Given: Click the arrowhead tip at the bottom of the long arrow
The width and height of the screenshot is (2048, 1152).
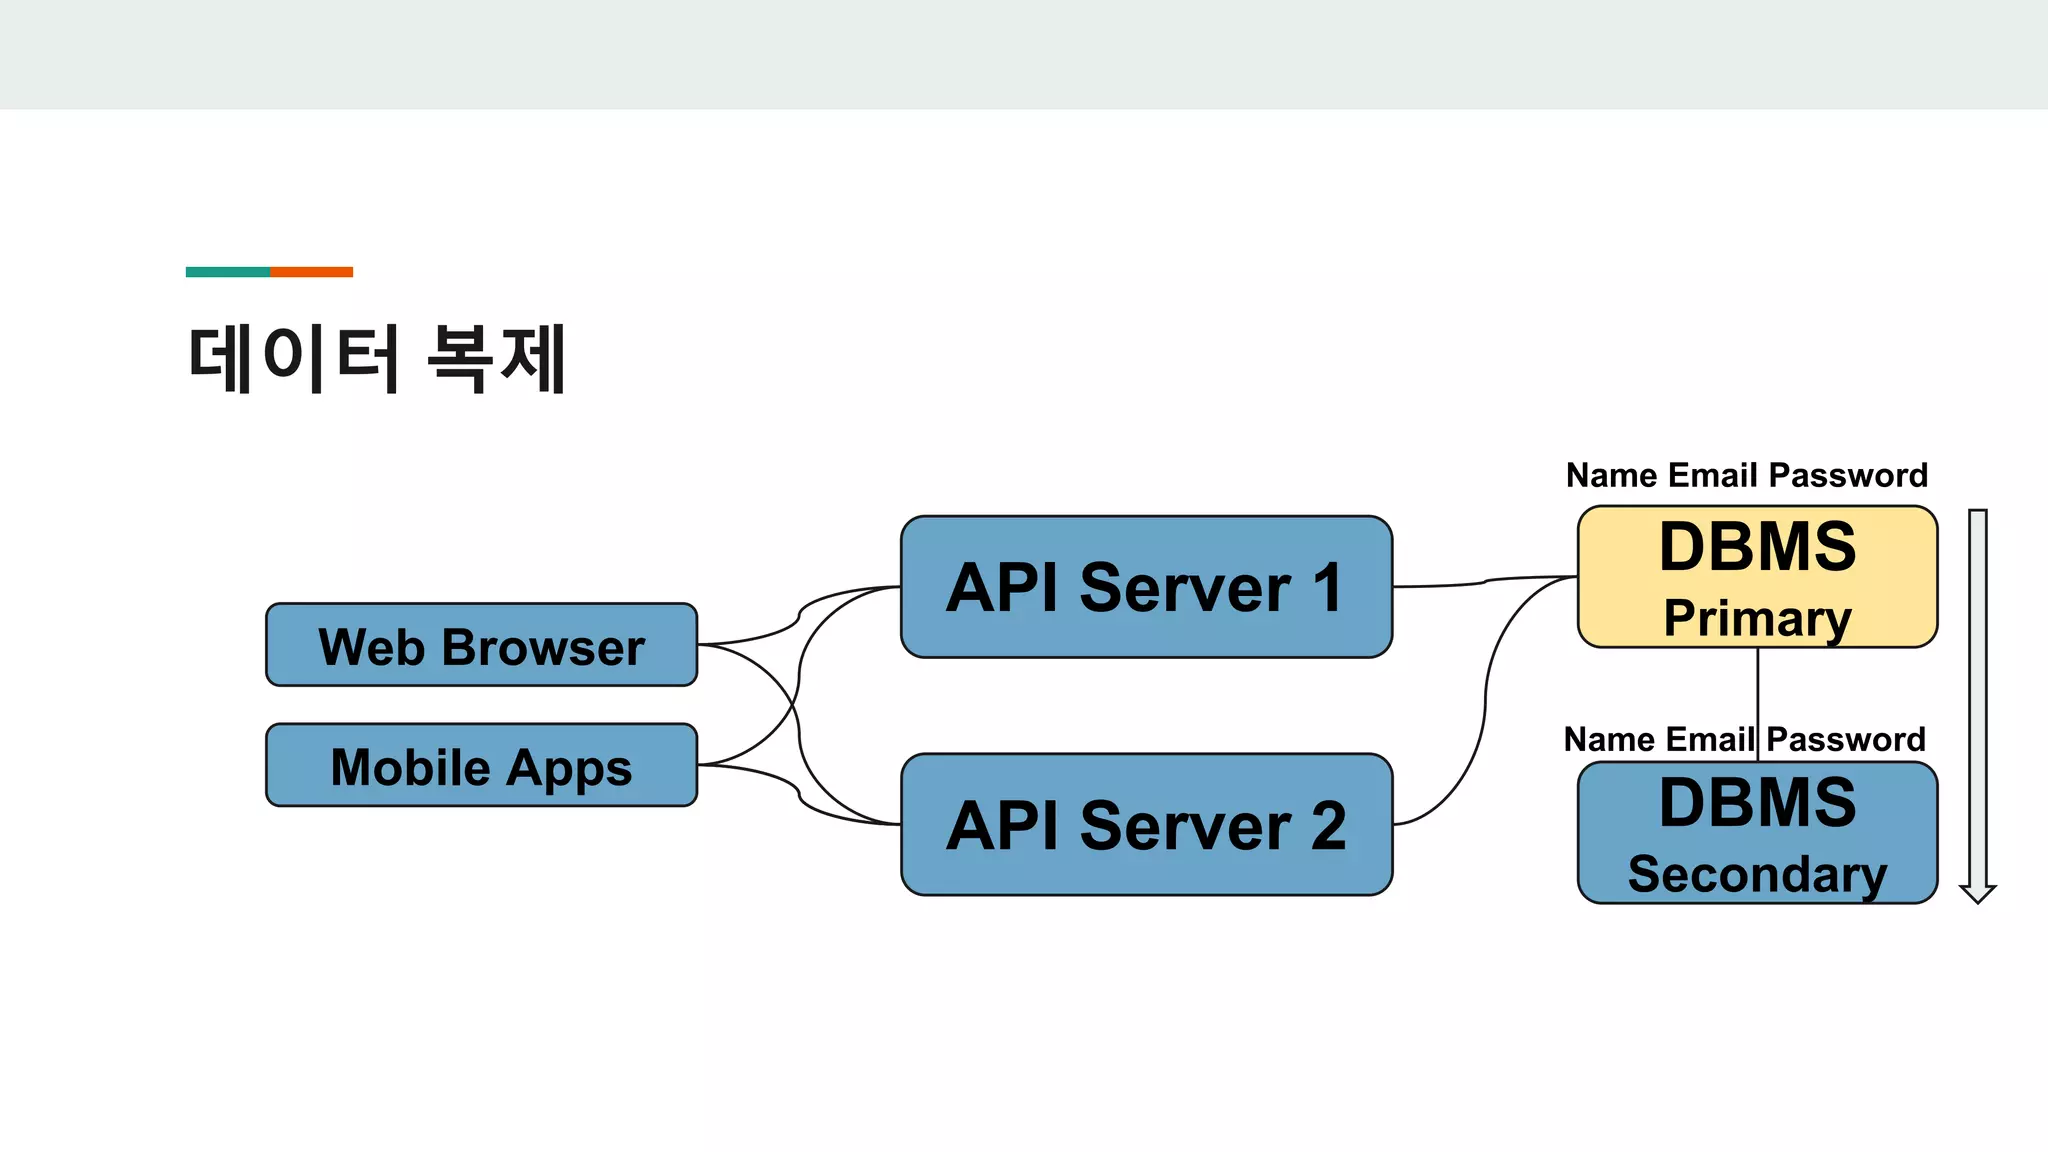Looking at the screenshot, I should 1977,899.
